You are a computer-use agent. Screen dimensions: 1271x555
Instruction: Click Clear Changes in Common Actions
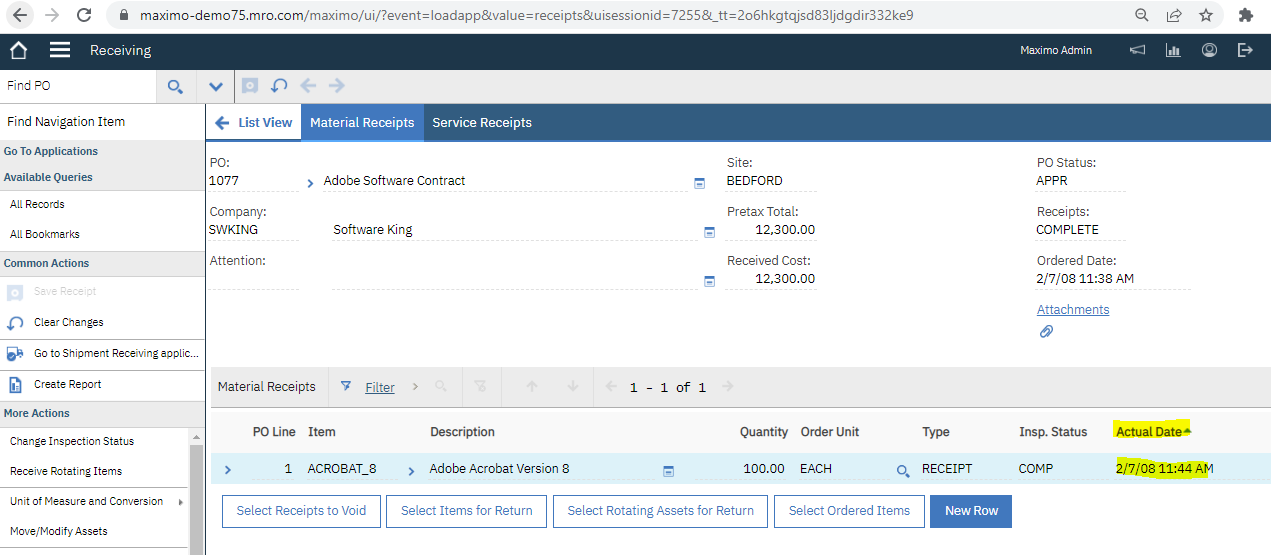(x=68, y=322)
